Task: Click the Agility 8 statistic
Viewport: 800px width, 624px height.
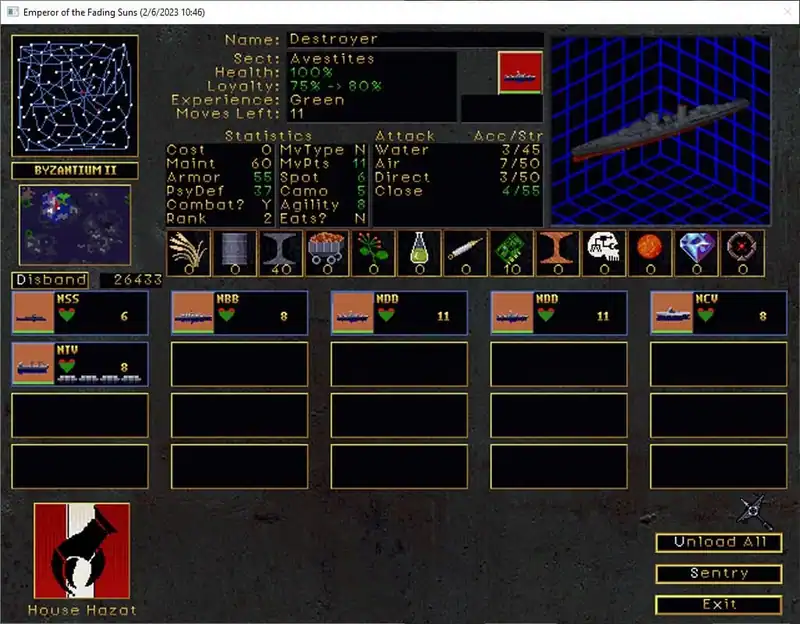Action: [323, 205]
